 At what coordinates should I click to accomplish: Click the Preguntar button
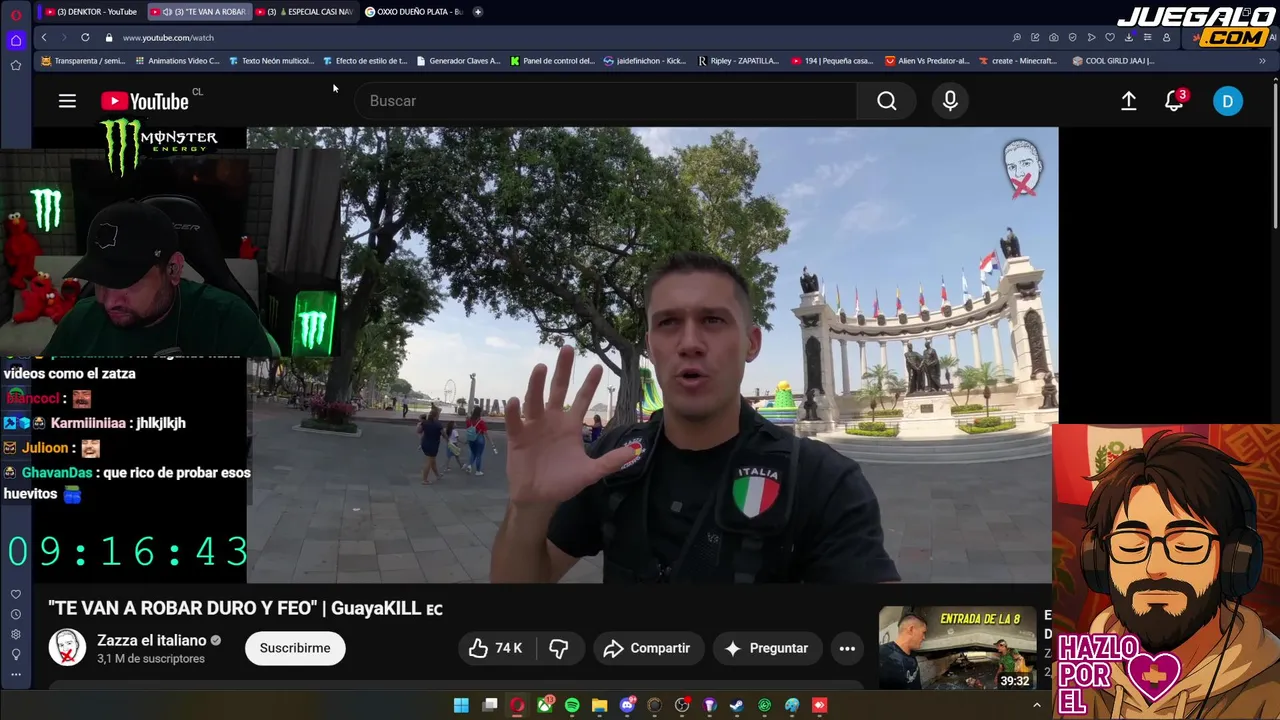pos(766,648)
